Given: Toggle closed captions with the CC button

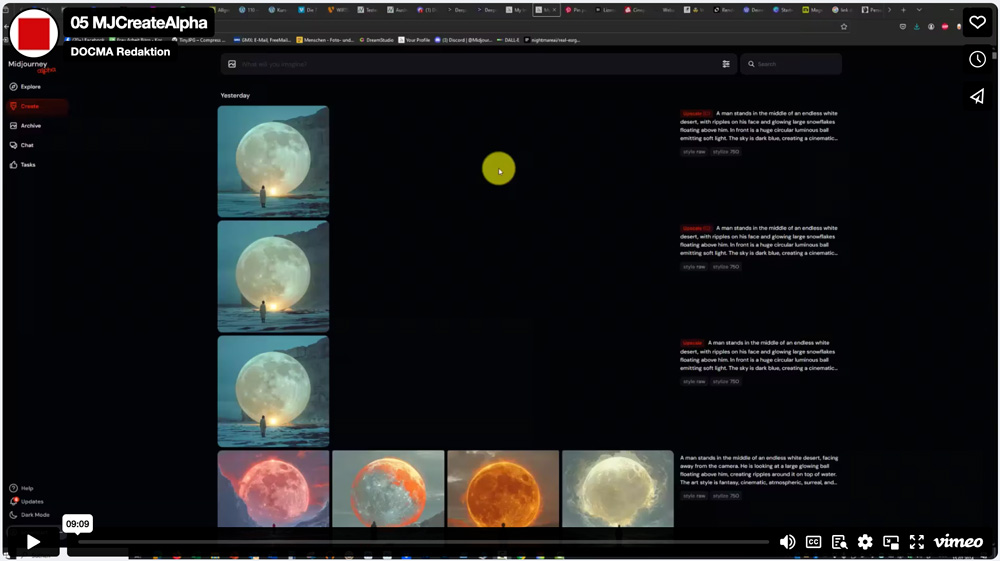Looking at the screenshot, I should pyautogui.click(x=814, y=542).
